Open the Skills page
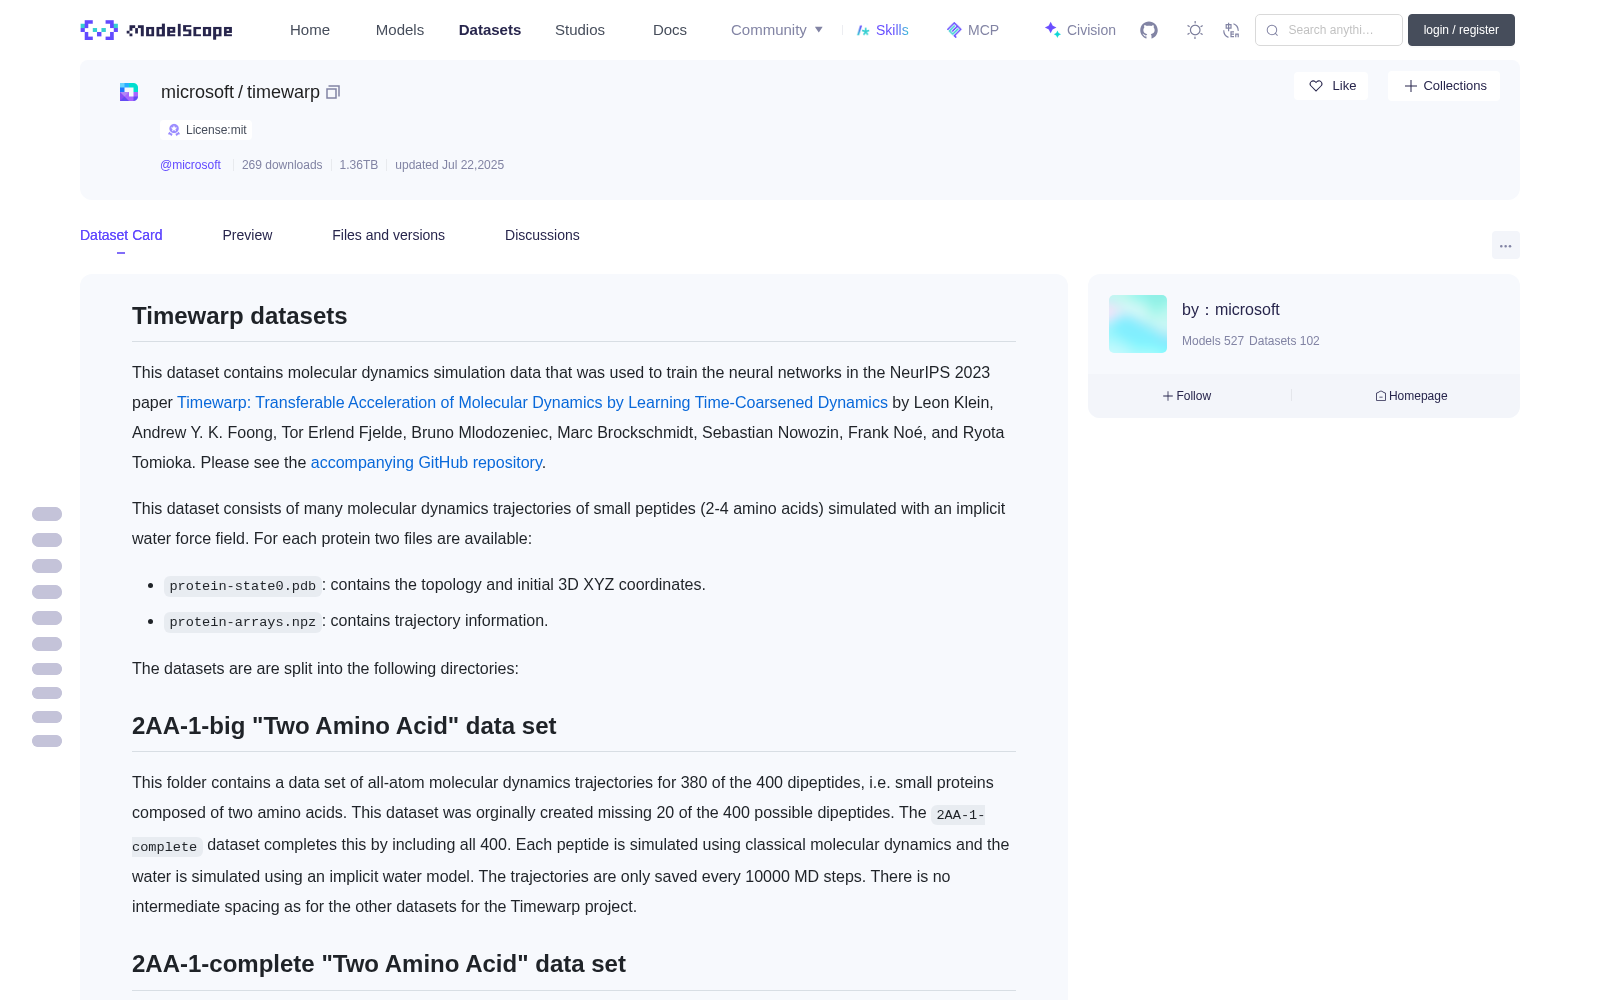Screen dimensions: 1600x1000 tap(882, 30)
